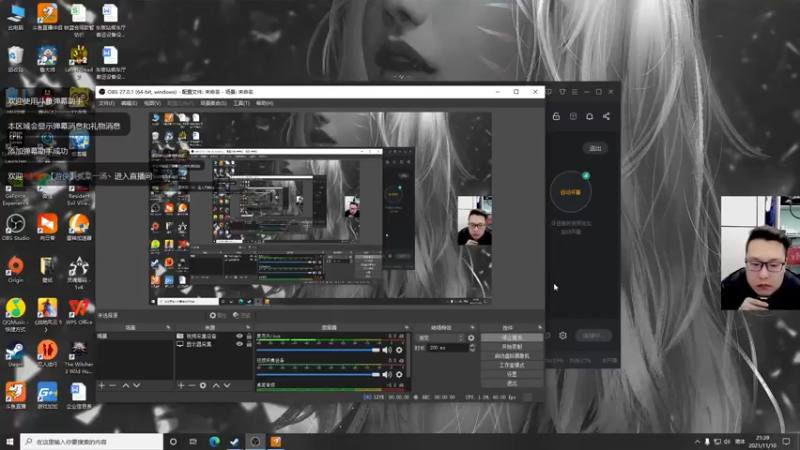Click the Studio Mode button
The image size is (800, 450).
tap(512, 365)
